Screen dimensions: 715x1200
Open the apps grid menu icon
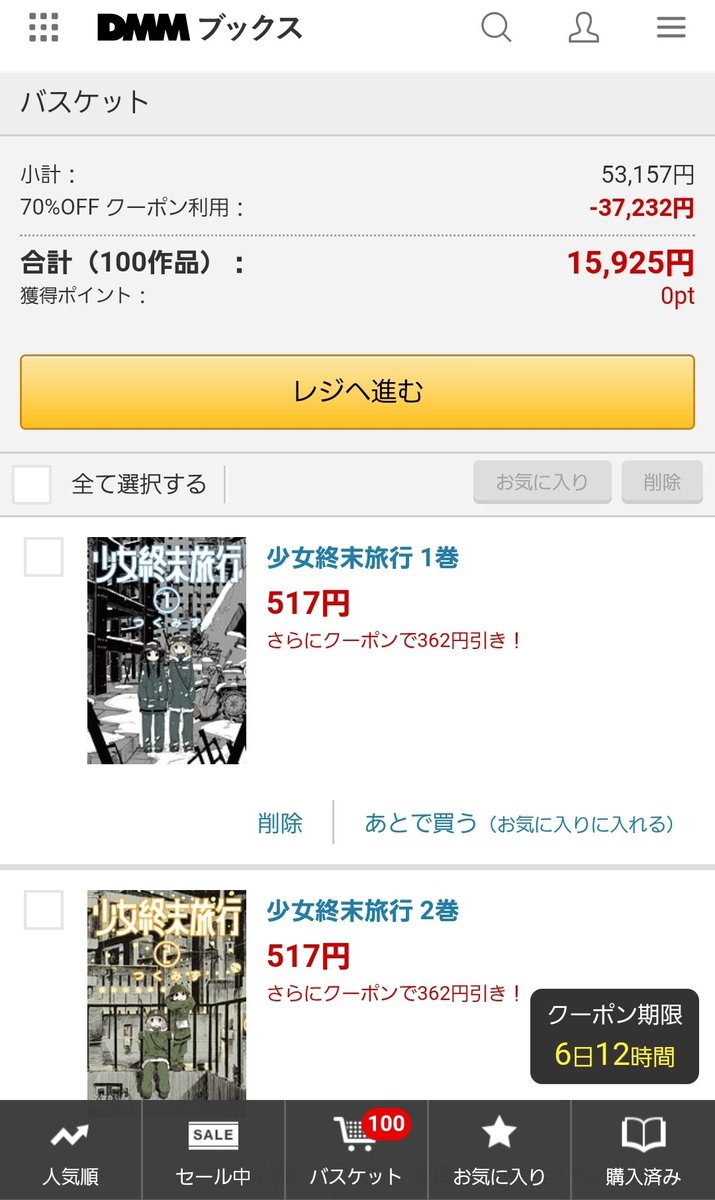(x=44, y=28)
